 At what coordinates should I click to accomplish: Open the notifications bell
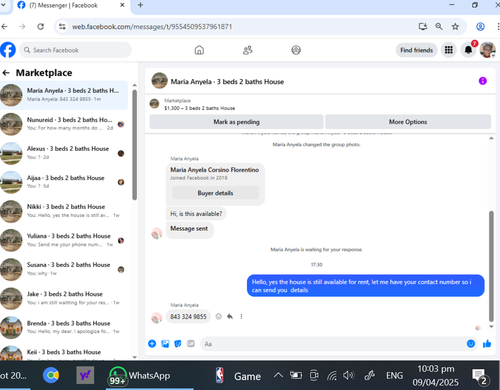(468, 50)
